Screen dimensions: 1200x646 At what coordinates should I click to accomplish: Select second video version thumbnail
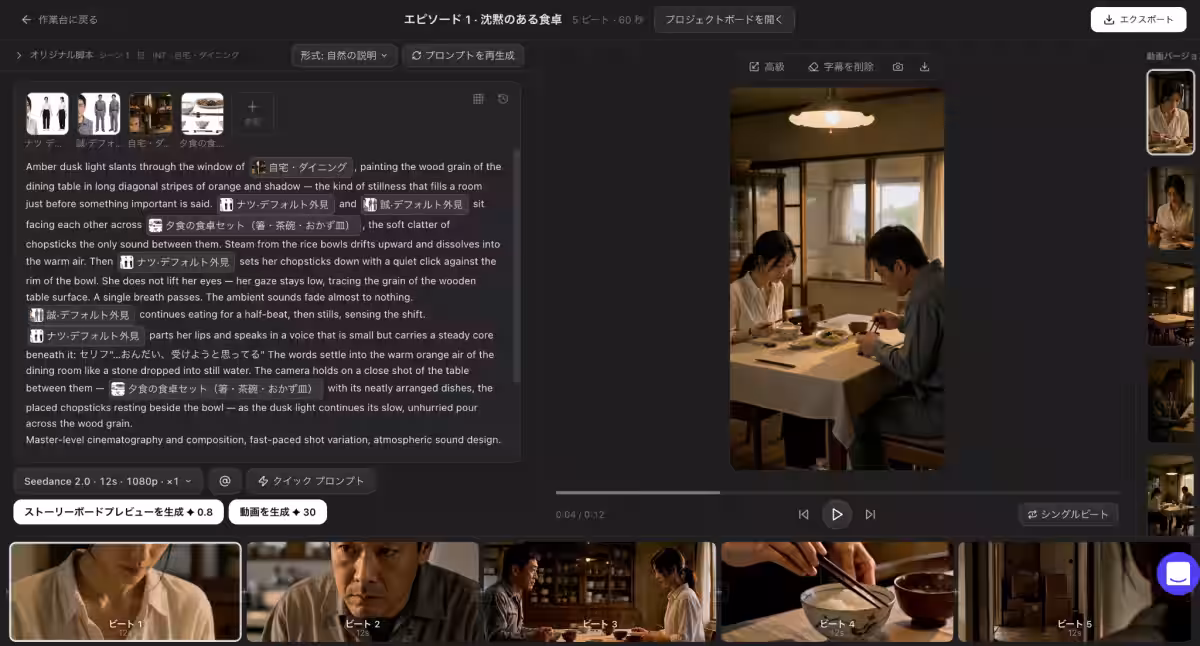(x=1170, y=208)
